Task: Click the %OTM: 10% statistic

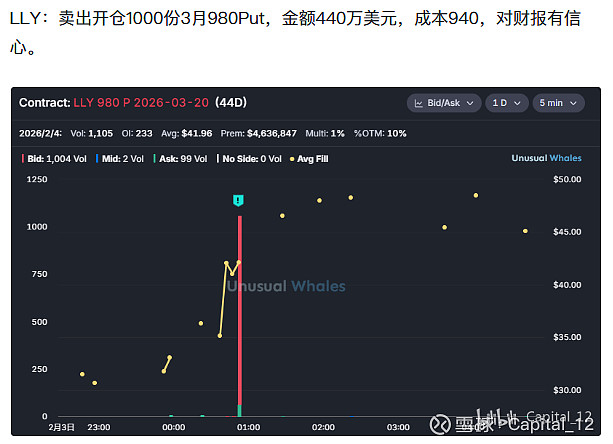Action: pyautogui.click(x=380, y=134)
